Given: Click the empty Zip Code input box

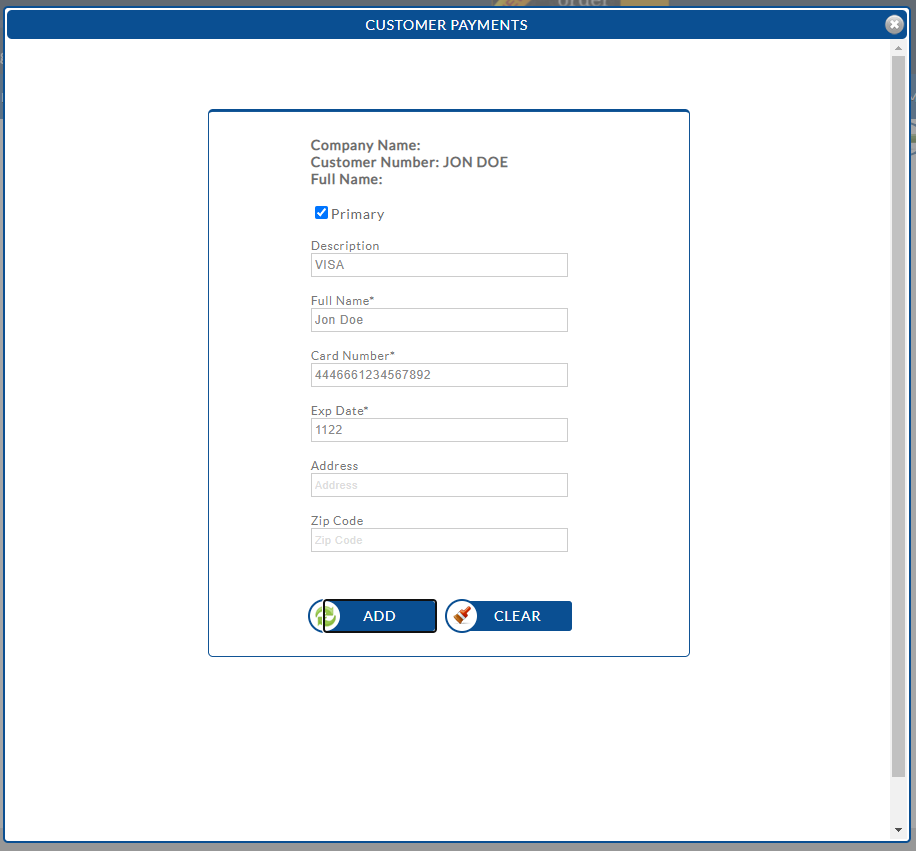Looking at the screenshot, I should tap(439, 540).
